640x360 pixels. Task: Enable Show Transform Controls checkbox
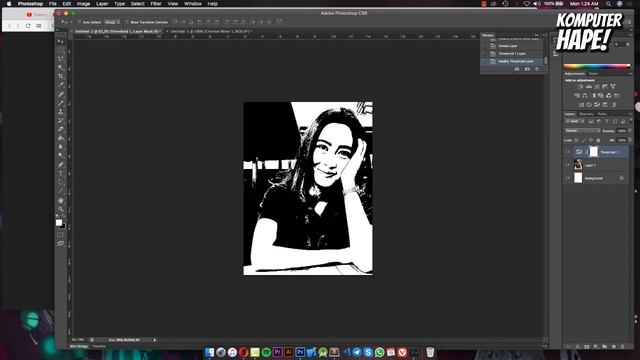coord(127,22)
